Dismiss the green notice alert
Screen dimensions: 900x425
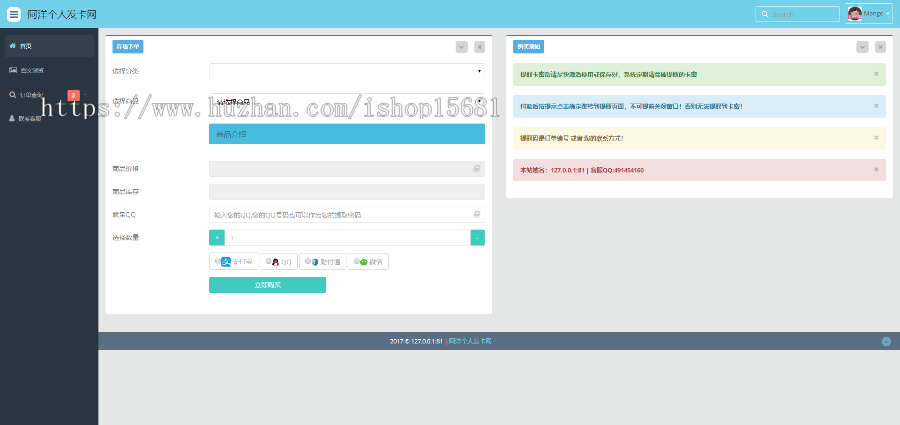click(x=876, y=74)
